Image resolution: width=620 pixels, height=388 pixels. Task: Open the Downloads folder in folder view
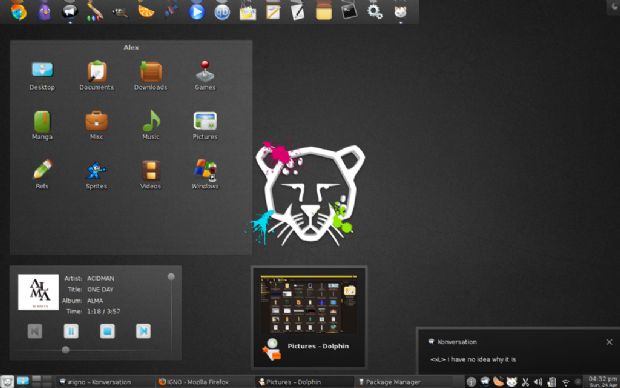(x=151, y=76)
